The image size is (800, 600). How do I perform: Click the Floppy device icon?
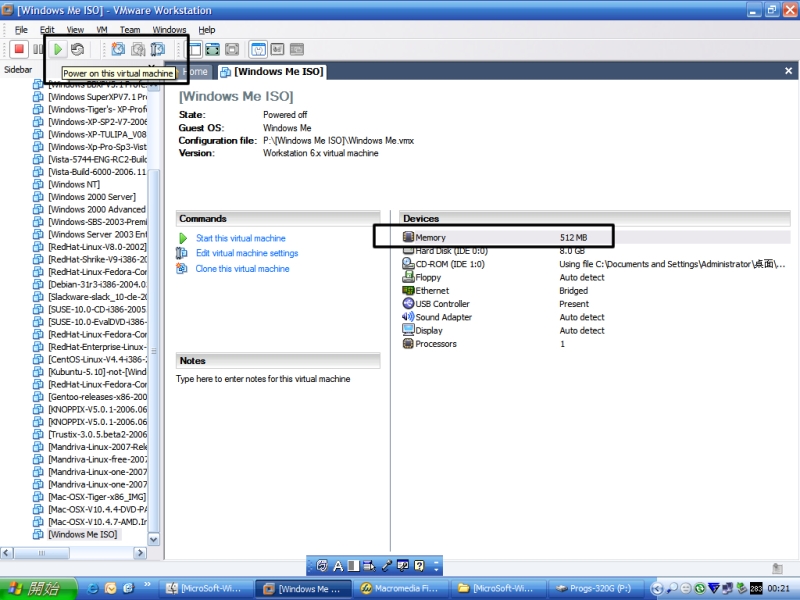click(408, 277)
